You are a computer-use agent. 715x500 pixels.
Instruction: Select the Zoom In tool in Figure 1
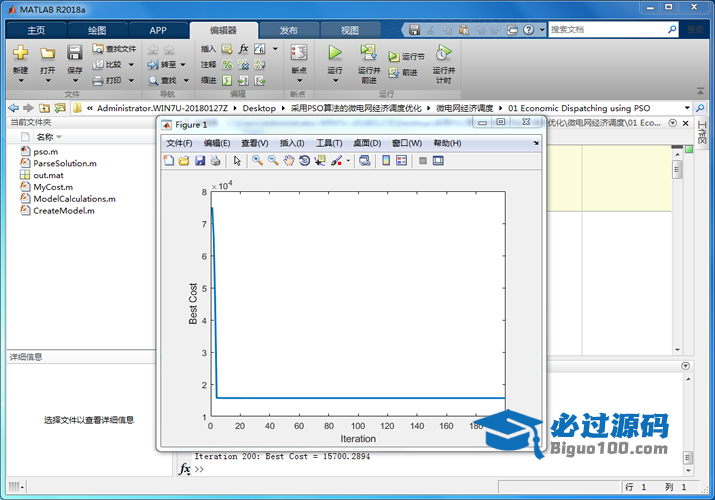(x=258, y=160)
